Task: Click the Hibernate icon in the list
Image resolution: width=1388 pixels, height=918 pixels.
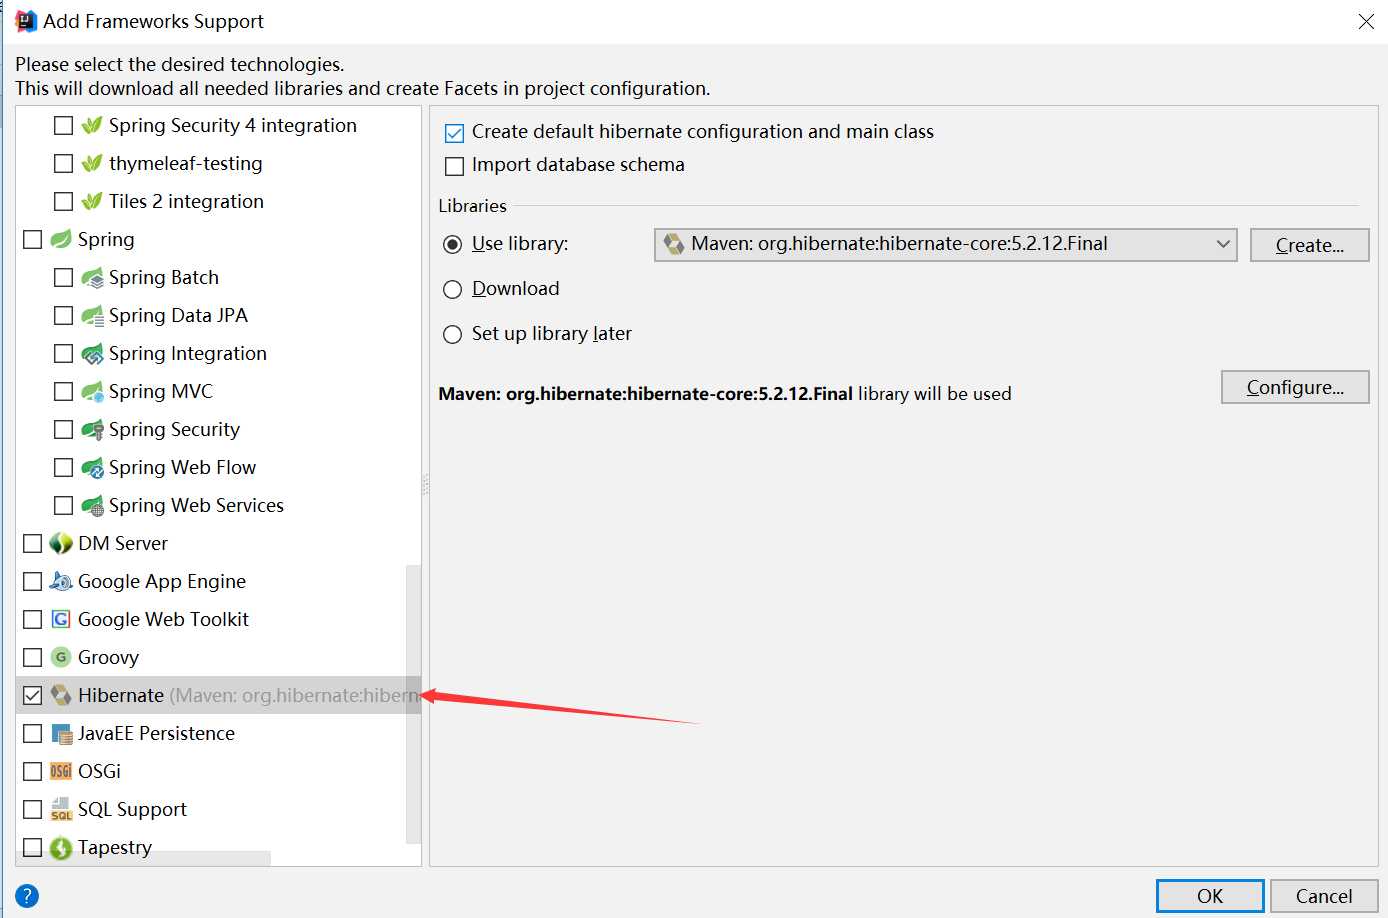Action: (61, 696)
